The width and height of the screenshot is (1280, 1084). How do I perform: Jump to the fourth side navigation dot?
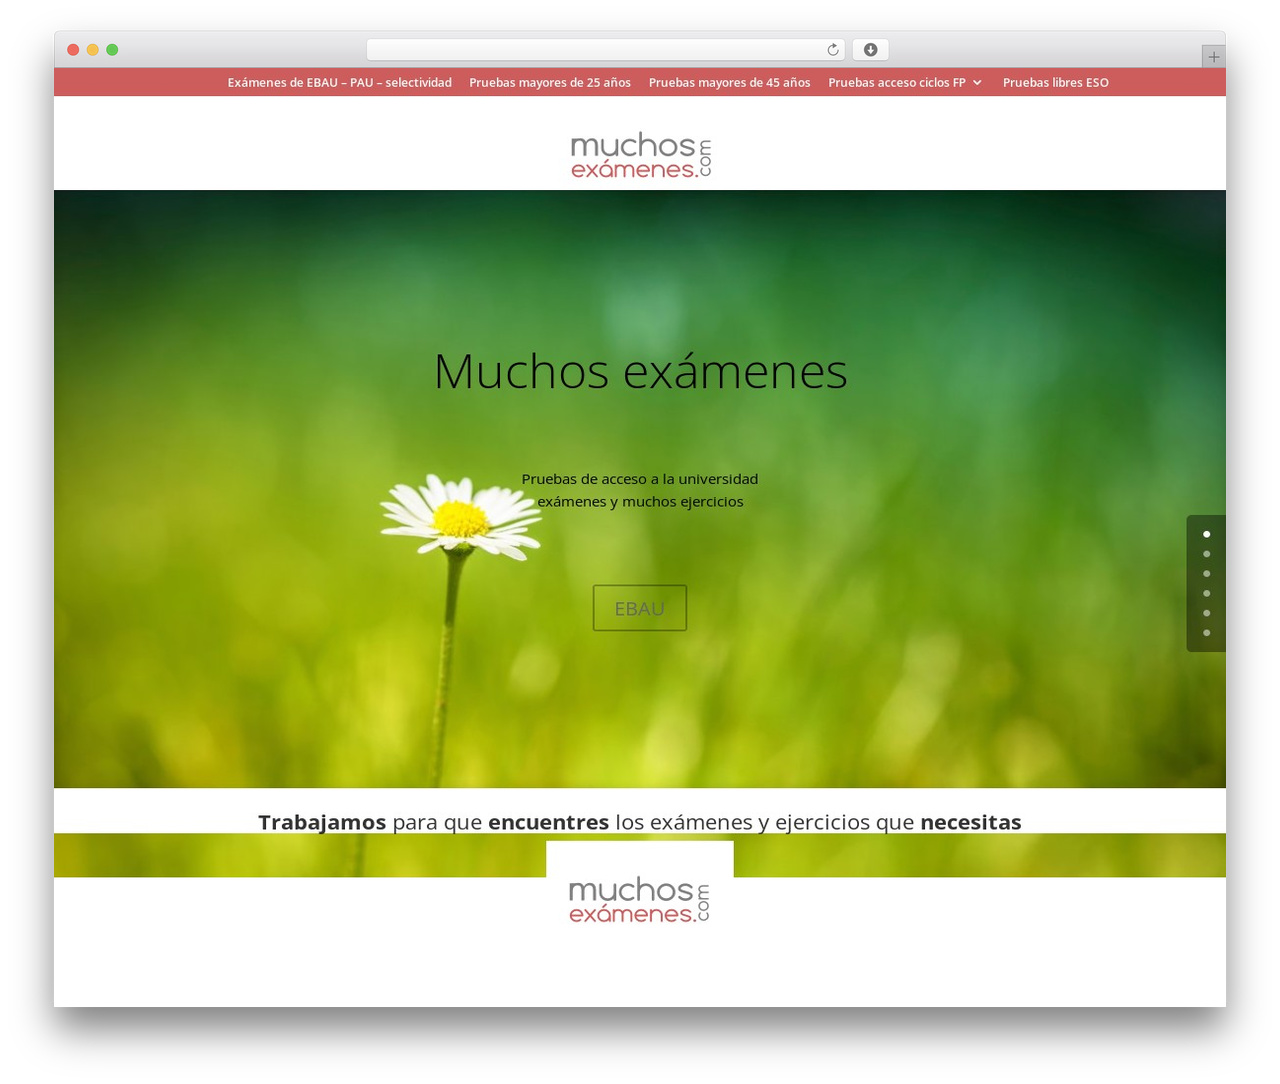[x=1207, y=593]
